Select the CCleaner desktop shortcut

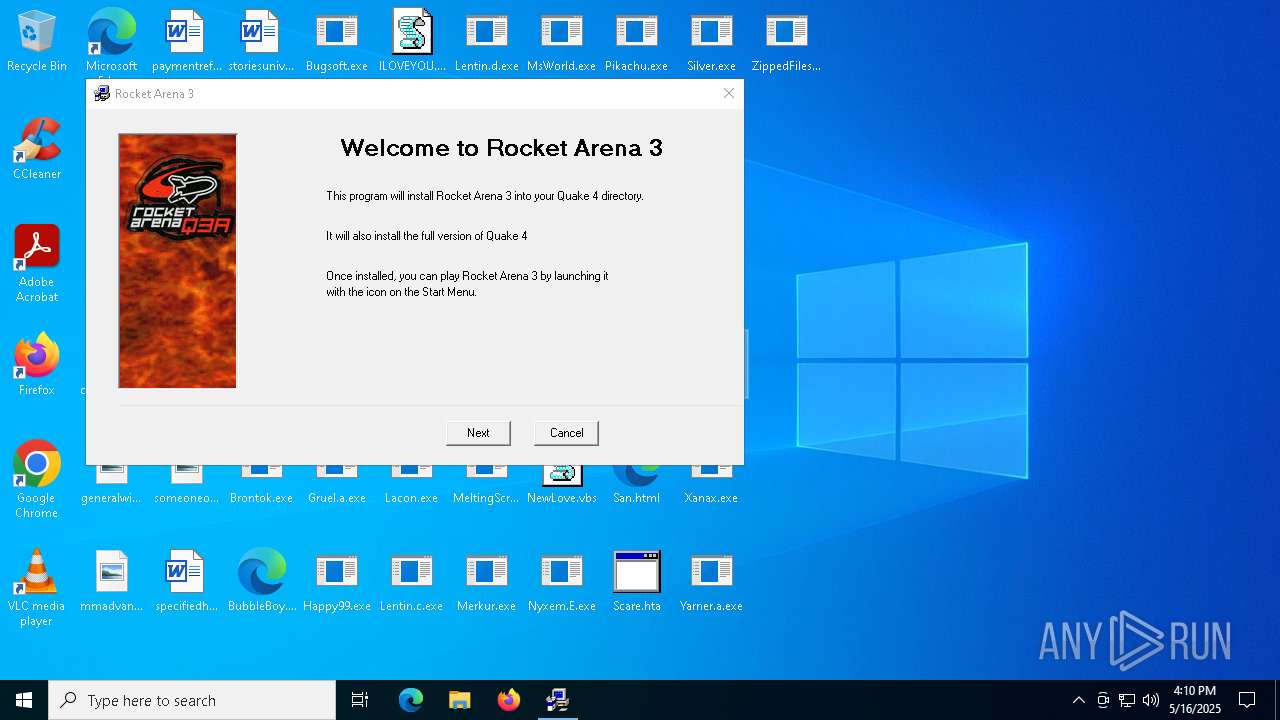coord(37,150)
